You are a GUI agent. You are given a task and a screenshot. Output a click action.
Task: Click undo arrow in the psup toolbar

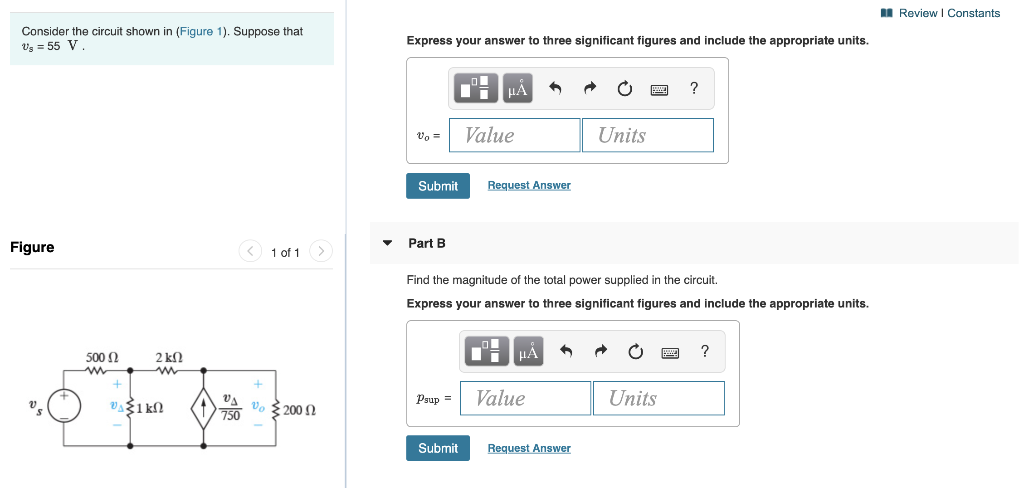566,351
